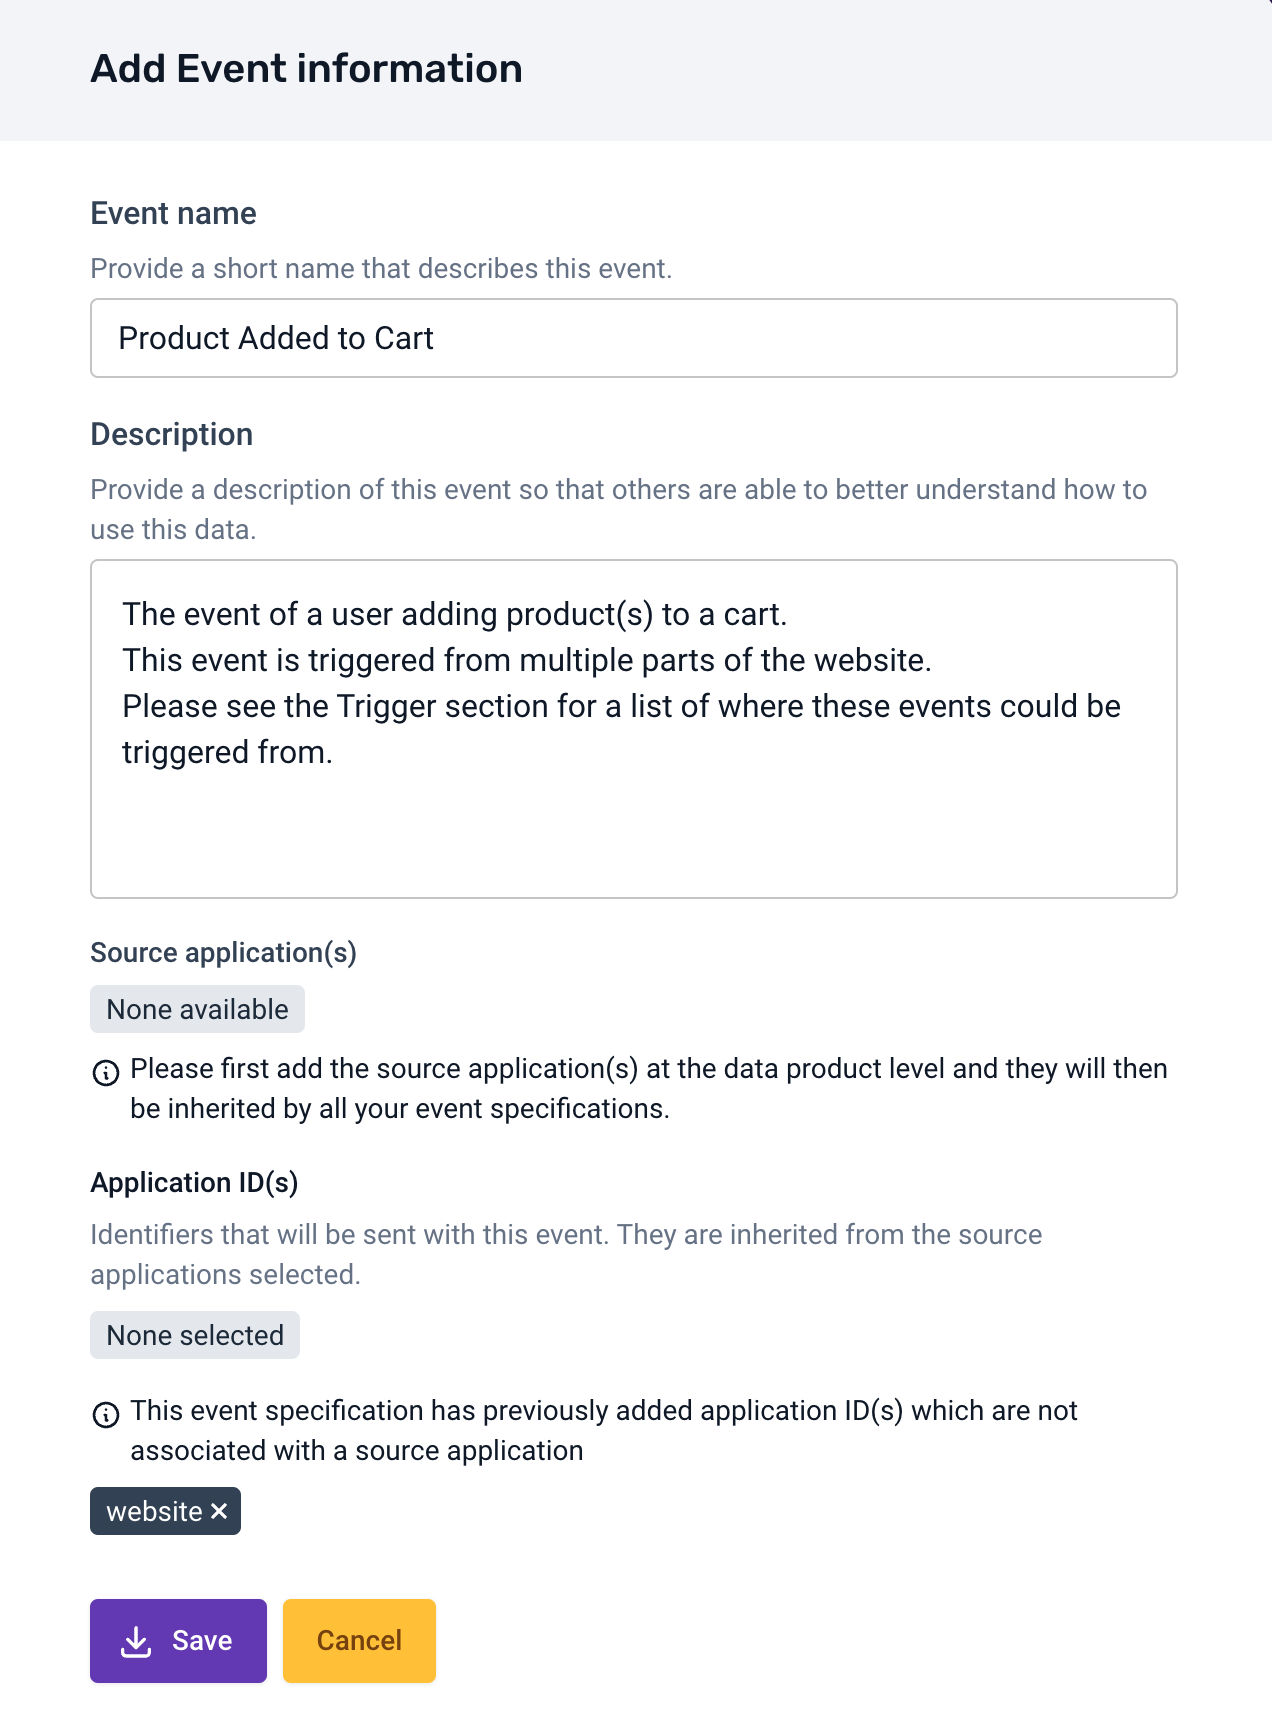The width and height of the screenshot is (1272, 1718).
Task: Remove the website application ID tag
Action: click(219, 1511)
